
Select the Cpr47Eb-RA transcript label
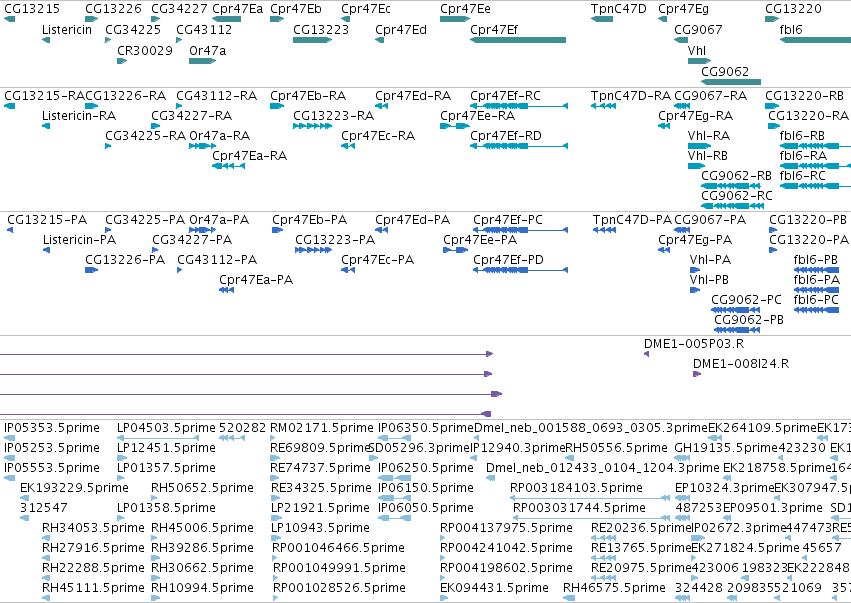[308, 96]
